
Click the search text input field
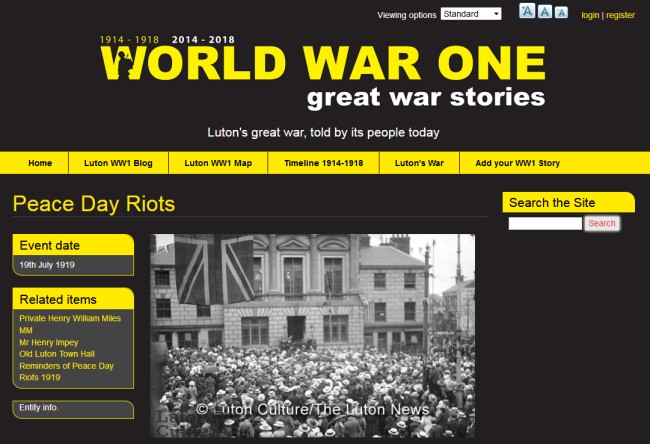click(545, 223)
